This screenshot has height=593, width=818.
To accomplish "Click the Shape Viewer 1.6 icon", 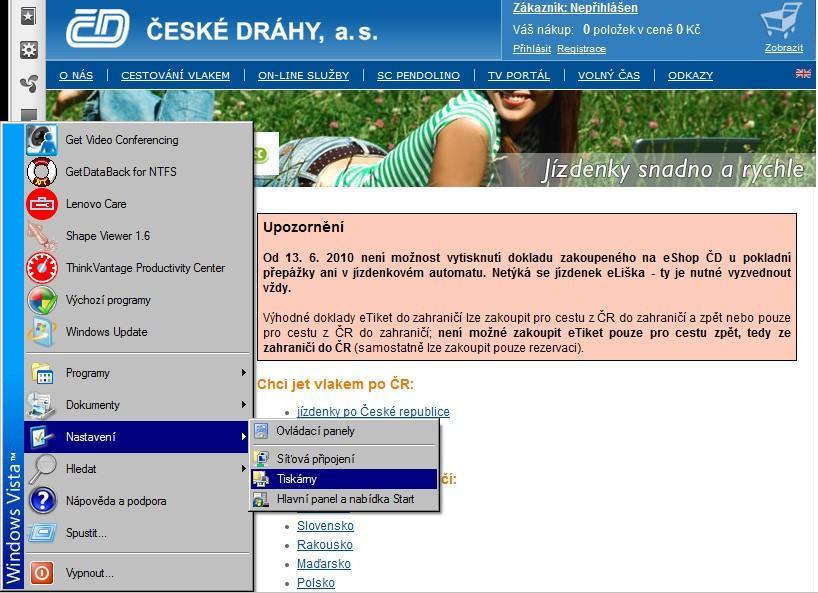I will pyautogui.click(x=42, y=236).
